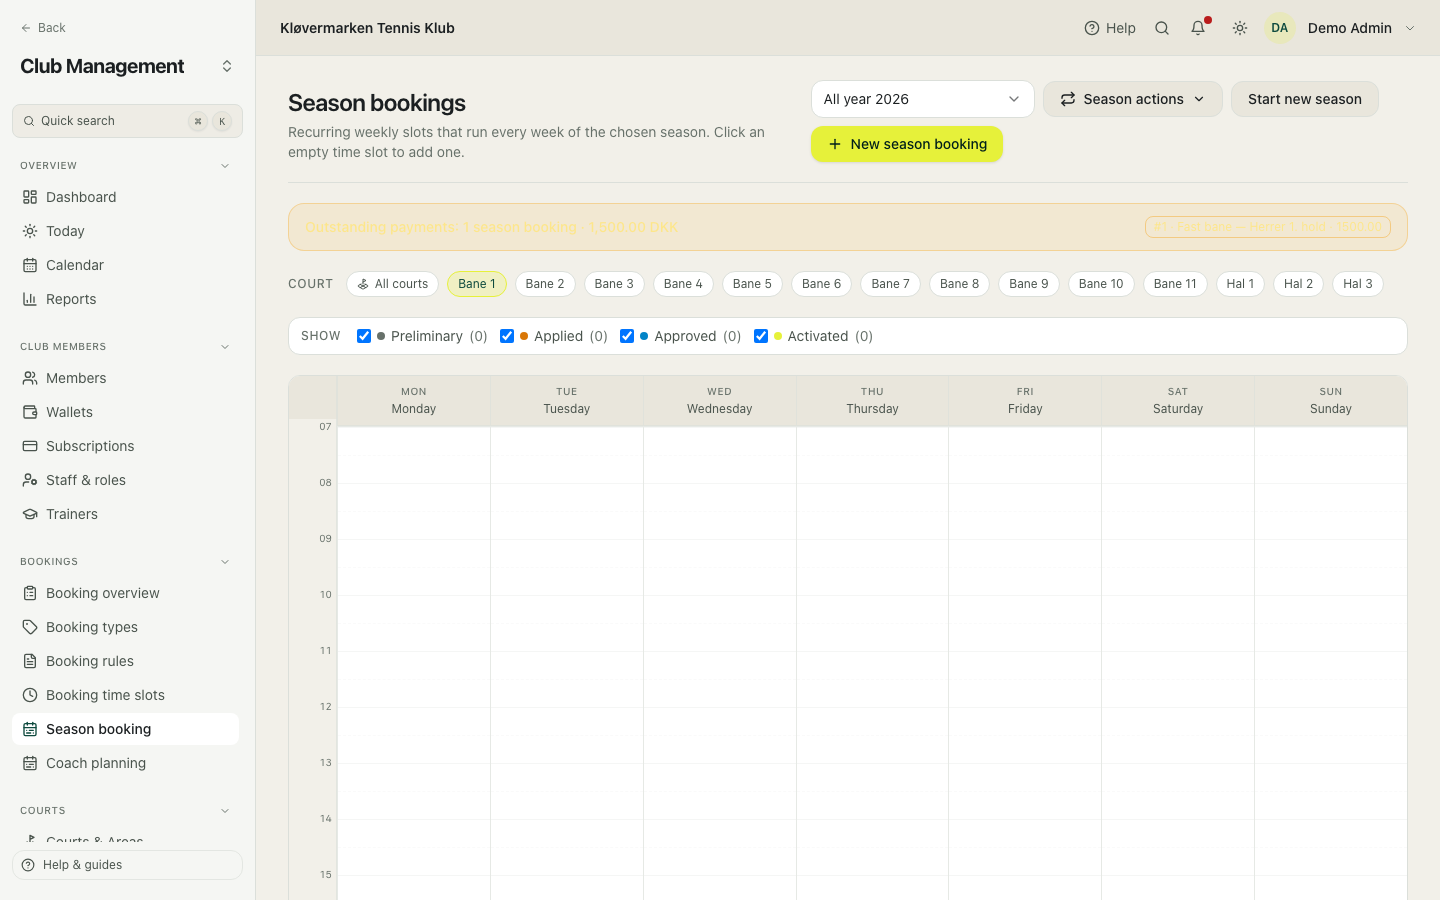Toggle the light/dark theme sun icon
Image resolution: width=1440 pixels, height=900 pixels.
[x=1240, y=28]
